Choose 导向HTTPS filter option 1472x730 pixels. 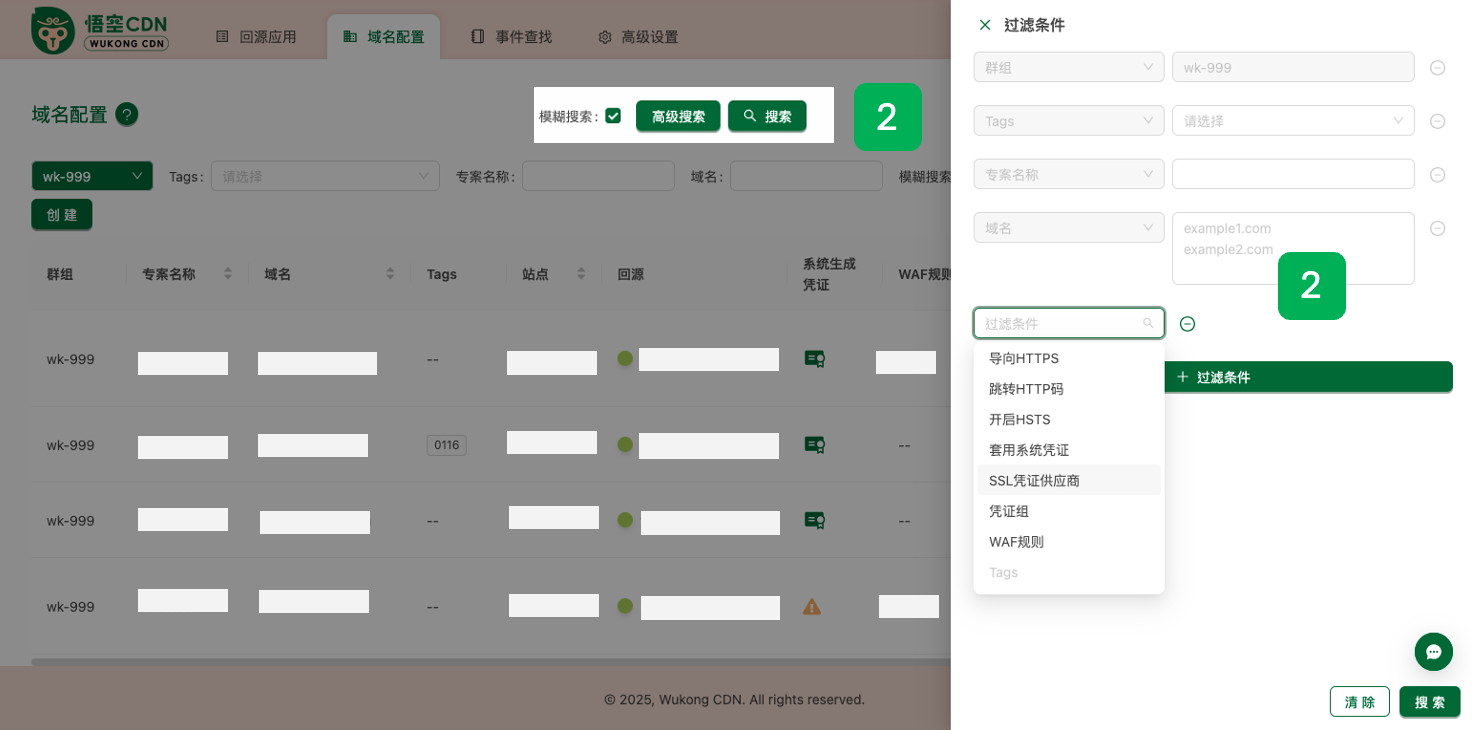[x=1023, y=359]
